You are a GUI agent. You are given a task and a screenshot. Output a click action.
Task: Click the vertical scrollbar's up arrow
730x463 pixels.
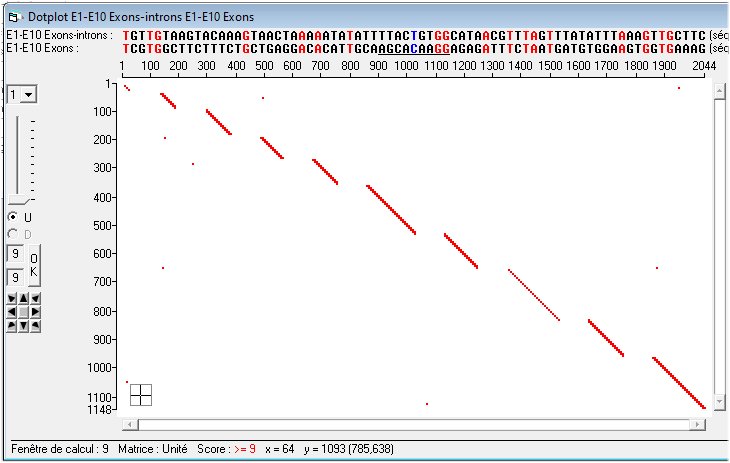tap(718, 90)
